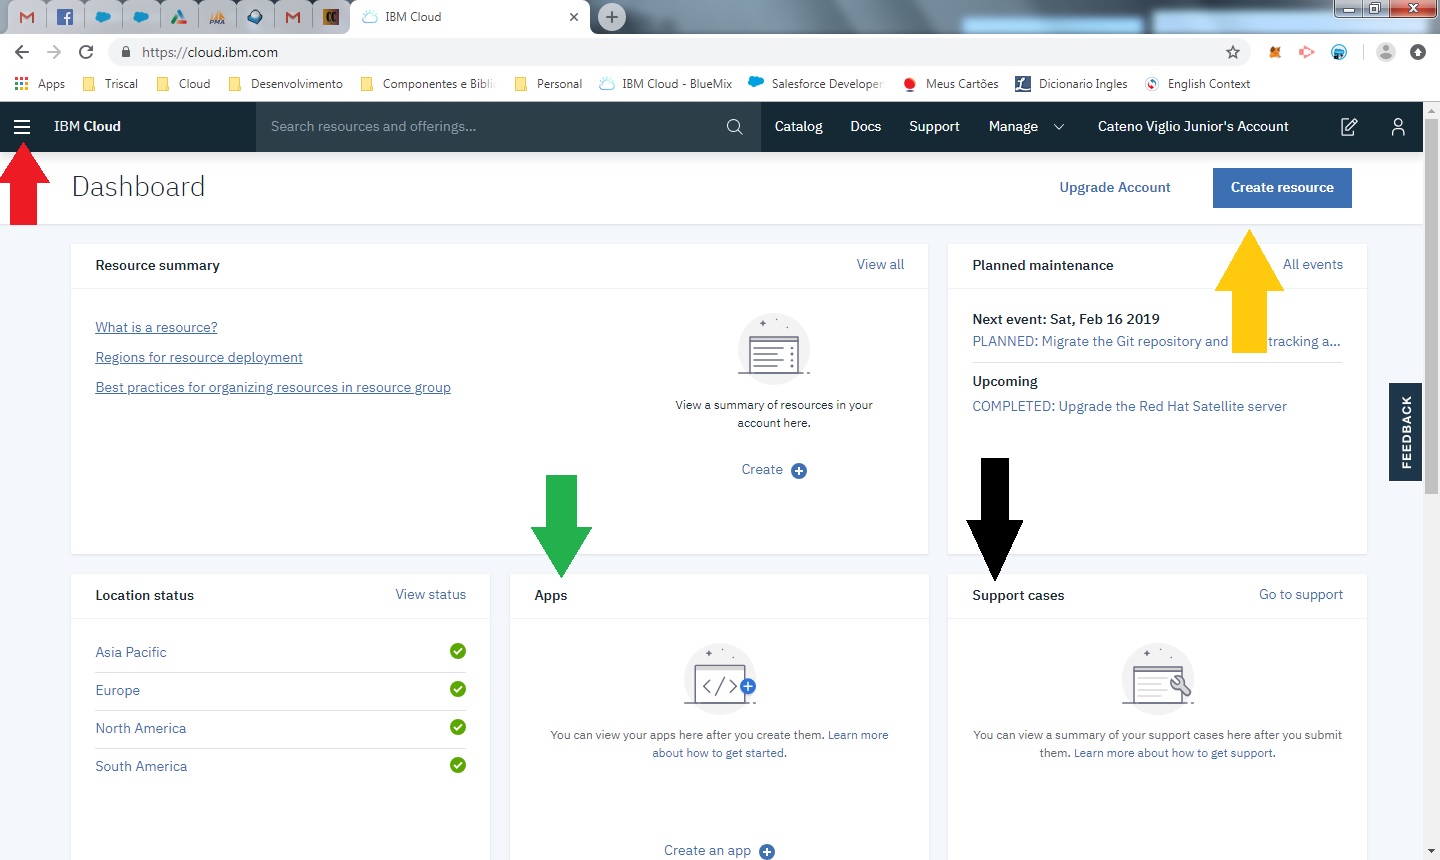Expand the Manage dropdown menu
The image size is (1440, 860).
[1026, 127]
